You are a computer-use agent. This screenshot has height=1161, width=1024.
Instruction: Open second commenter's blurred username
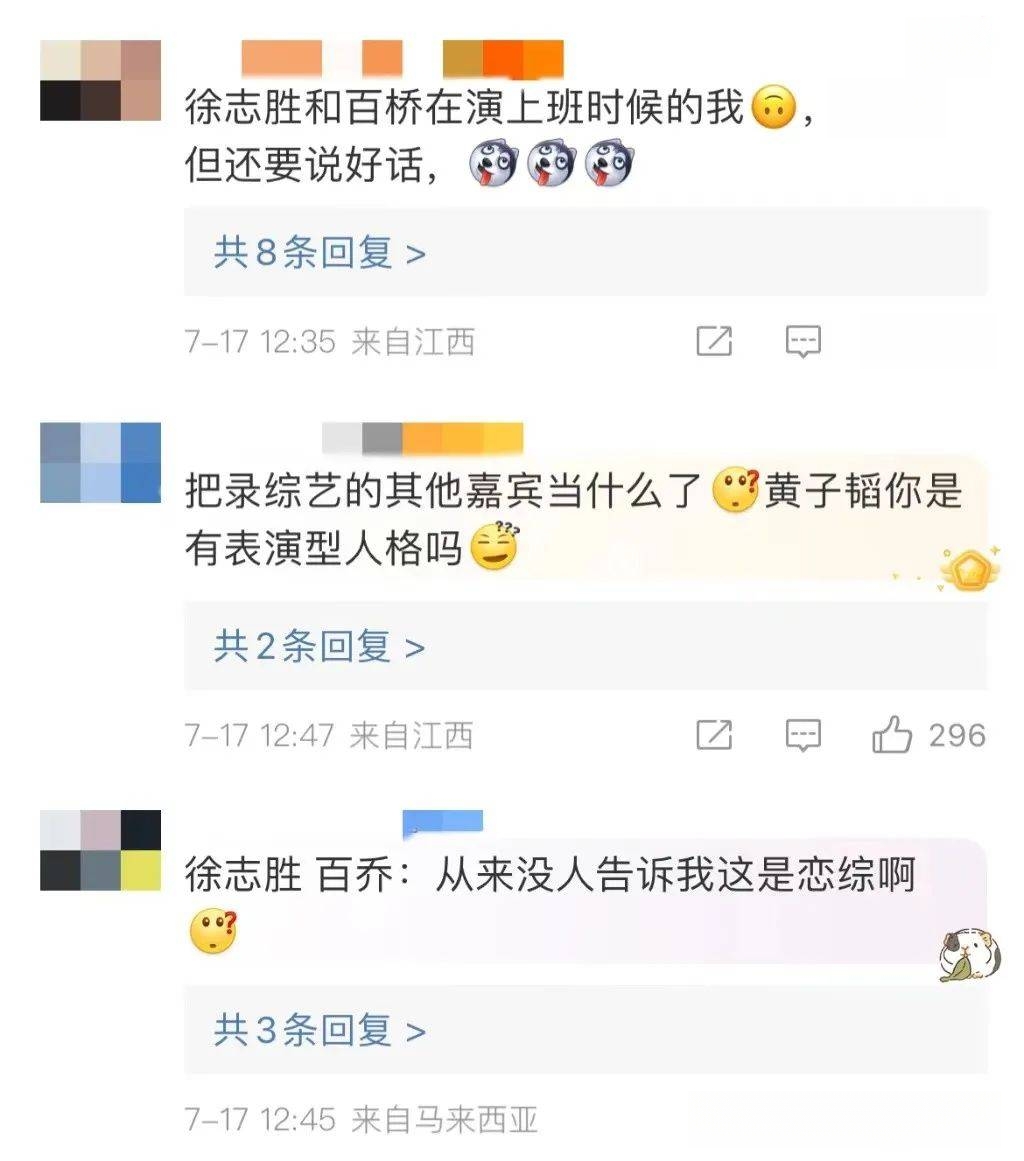tap(423, 438)
